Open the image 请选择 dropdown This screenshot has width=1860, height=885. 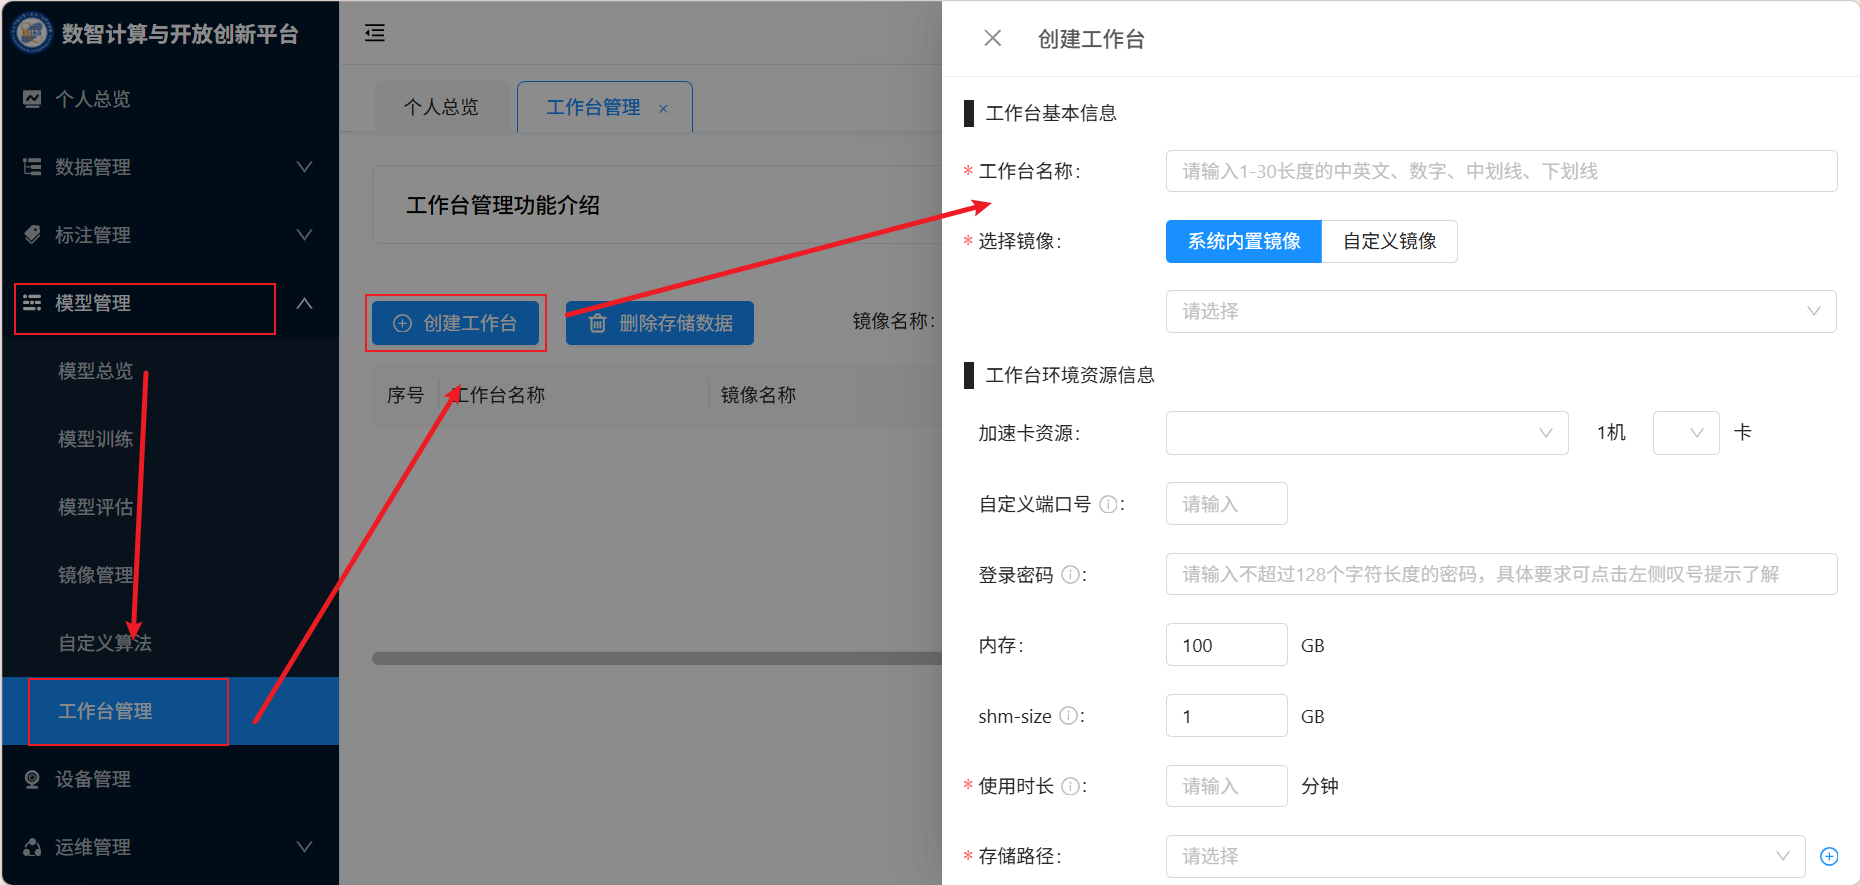coord(1500,311)
